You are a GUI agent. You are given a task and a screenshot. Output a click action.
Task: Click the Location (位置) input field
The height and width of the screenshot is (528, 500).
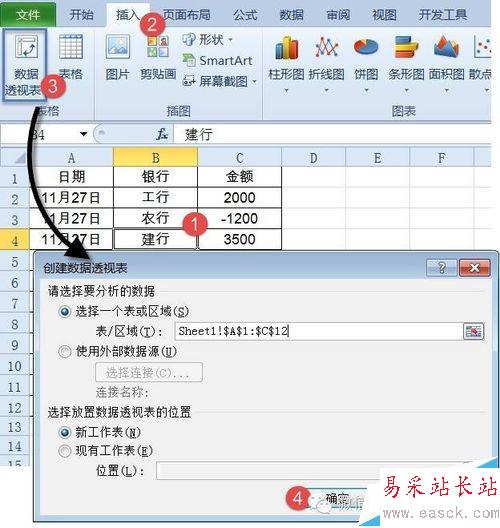[x=268, y=471]
